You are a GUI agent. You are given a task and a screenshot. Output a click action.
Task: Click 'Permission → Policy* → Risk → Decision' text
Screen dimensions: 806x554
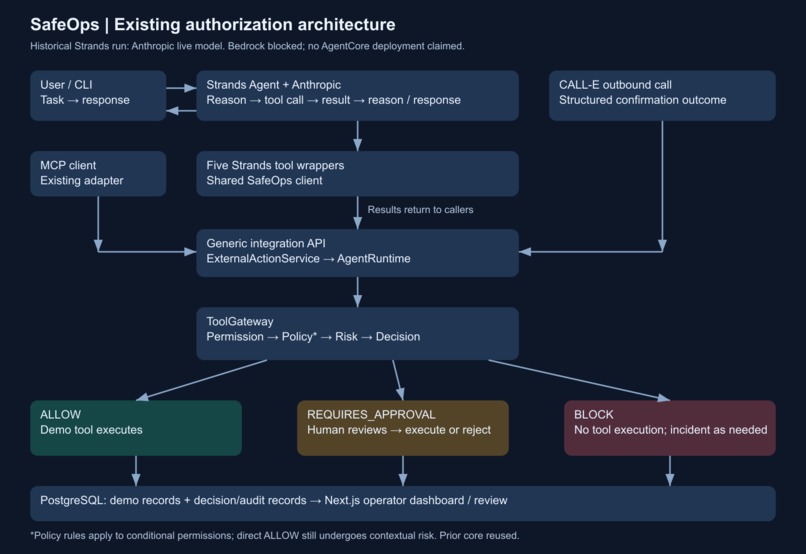click(313, 337)
